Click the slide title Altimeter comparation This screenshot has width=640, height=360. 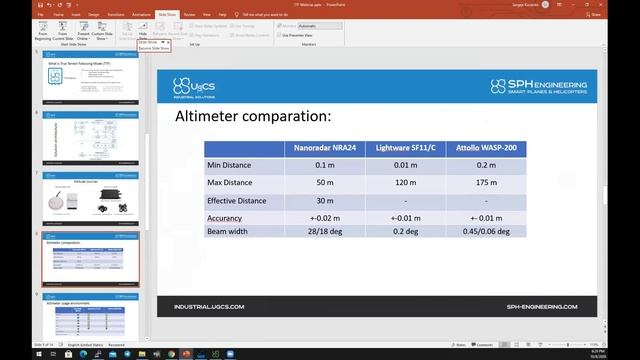click(x=253, y=116)
